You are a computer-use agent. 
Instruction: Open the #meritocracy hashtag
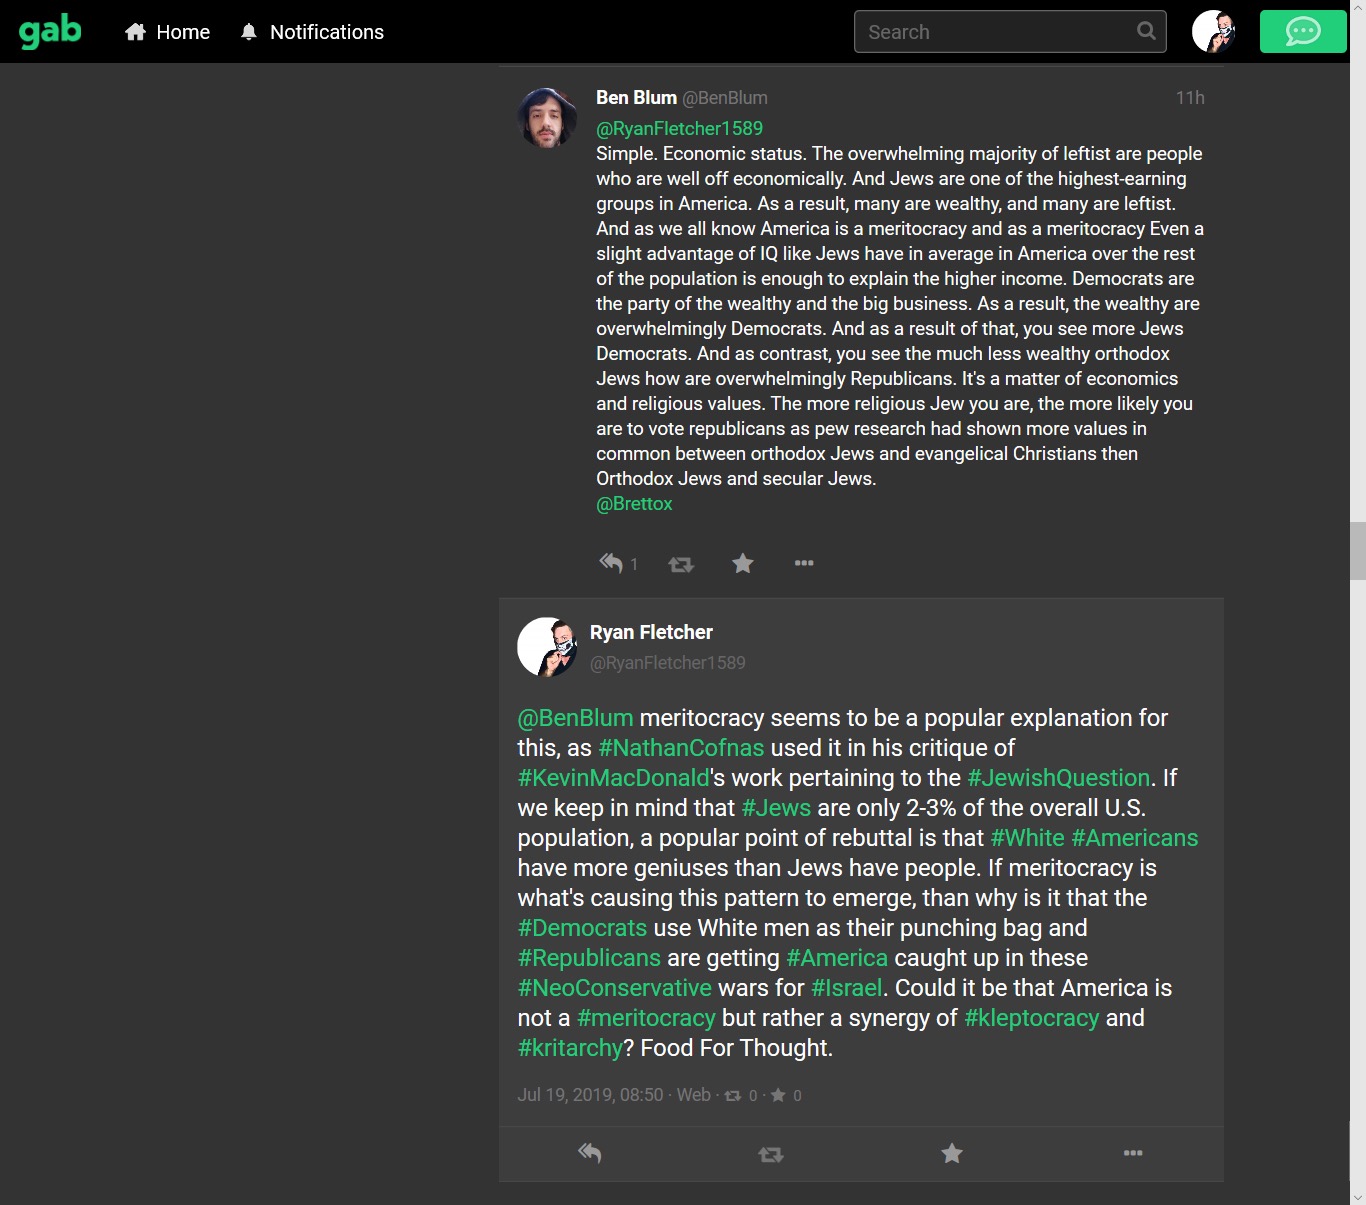(x=646, y=1018)
